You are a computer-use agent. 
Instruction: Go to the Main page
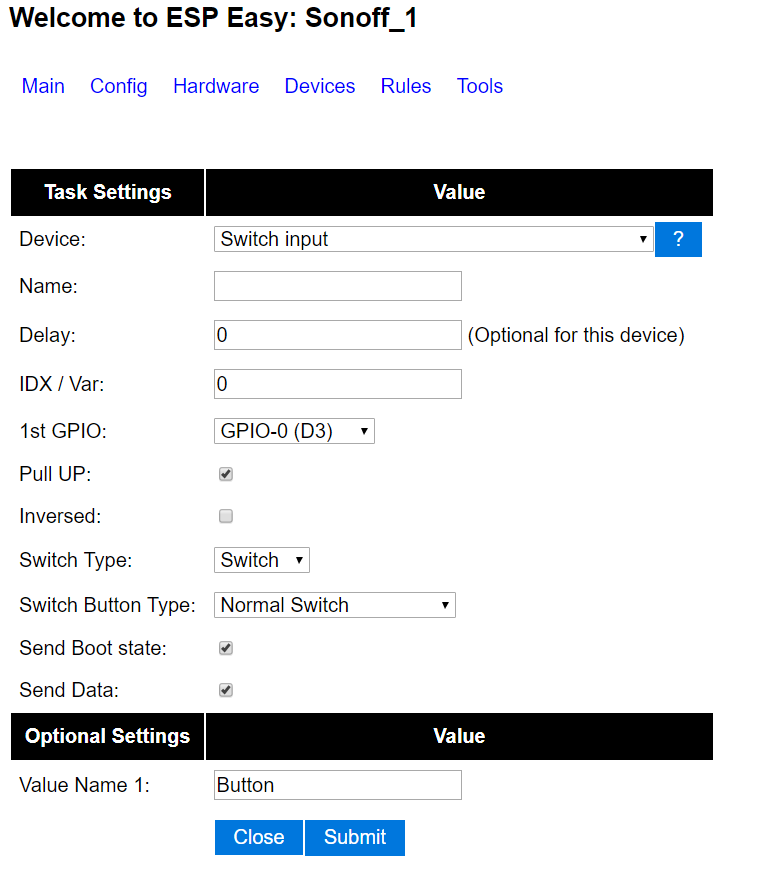point(43,86)
